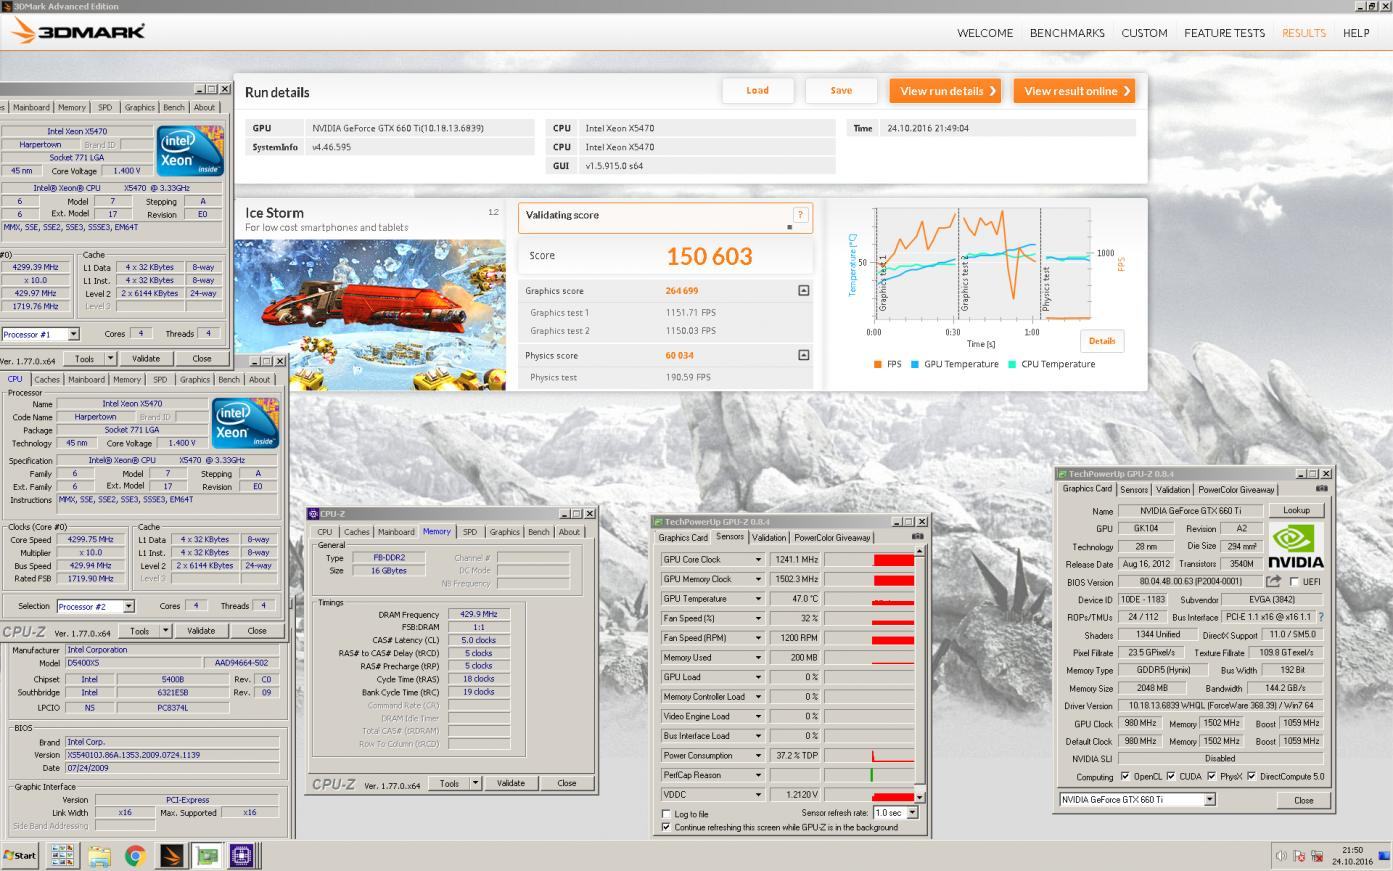Open GPU Temperature sensor dropdown

pyautogui.click(x=758, y=599)
